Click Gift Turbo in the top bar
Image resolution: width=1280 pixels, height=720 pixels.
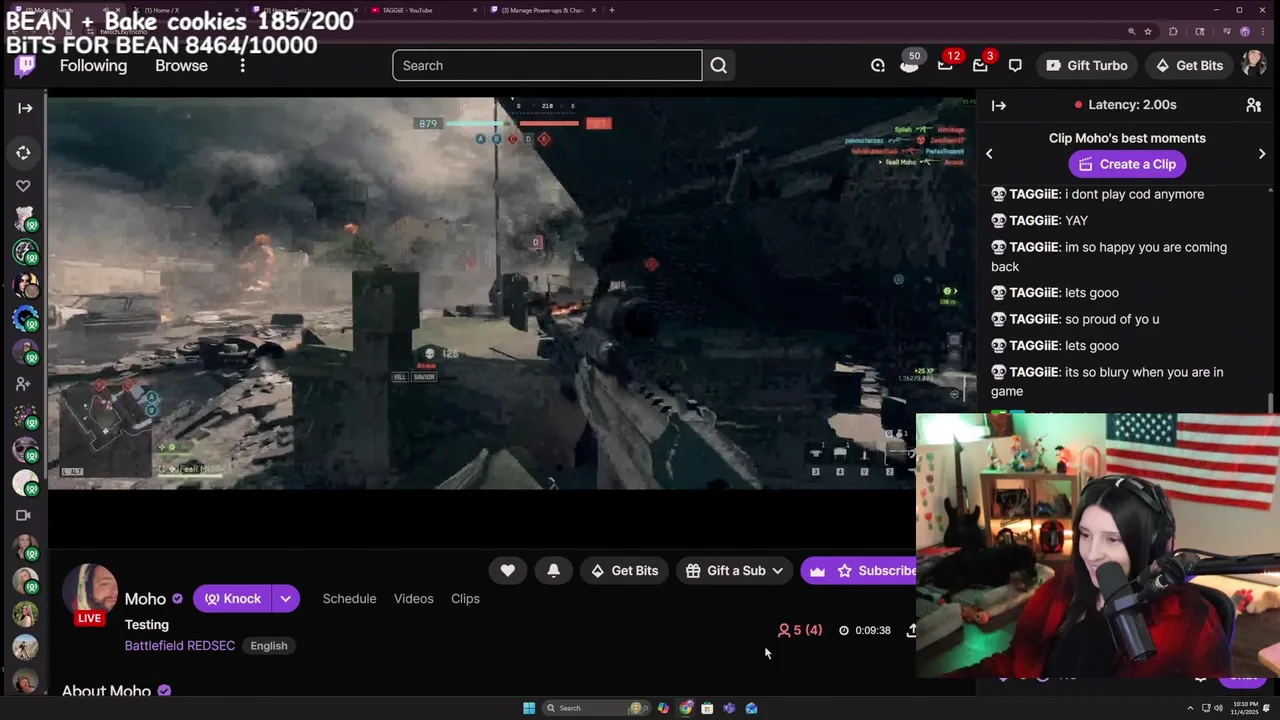coord(1086,66)
